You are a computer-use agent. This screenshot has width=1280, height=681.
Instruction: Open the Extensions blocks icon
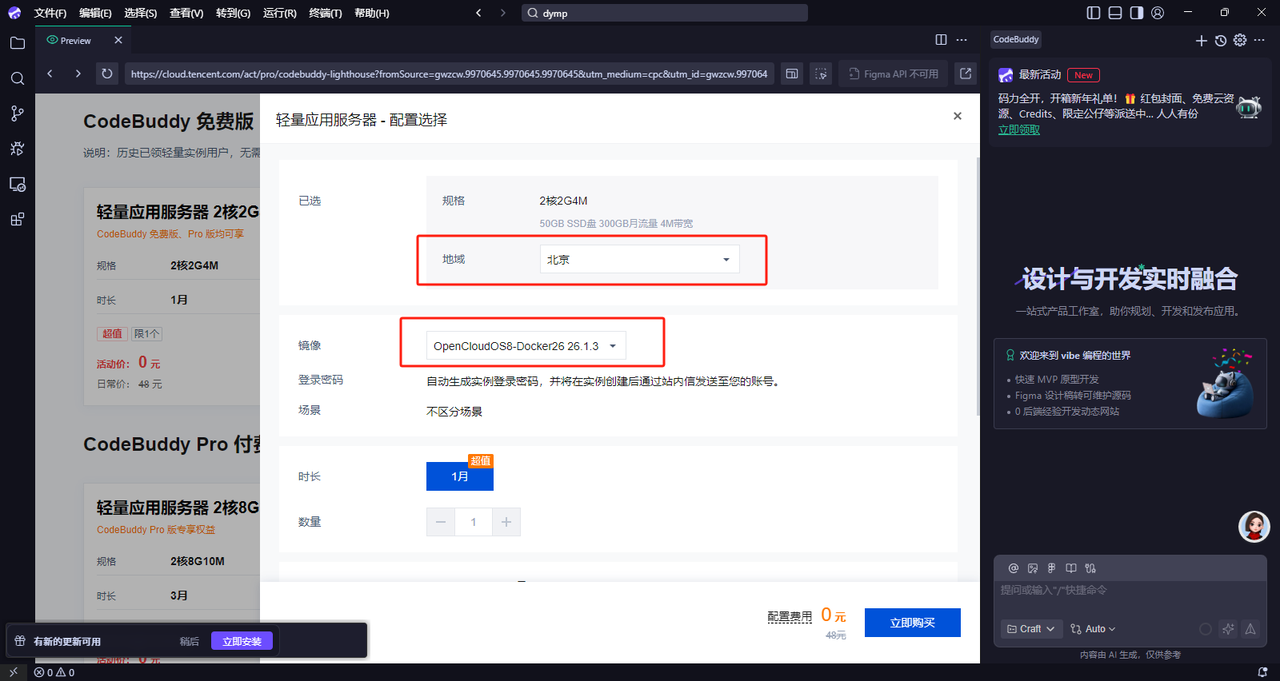click(x=17, y=219)
